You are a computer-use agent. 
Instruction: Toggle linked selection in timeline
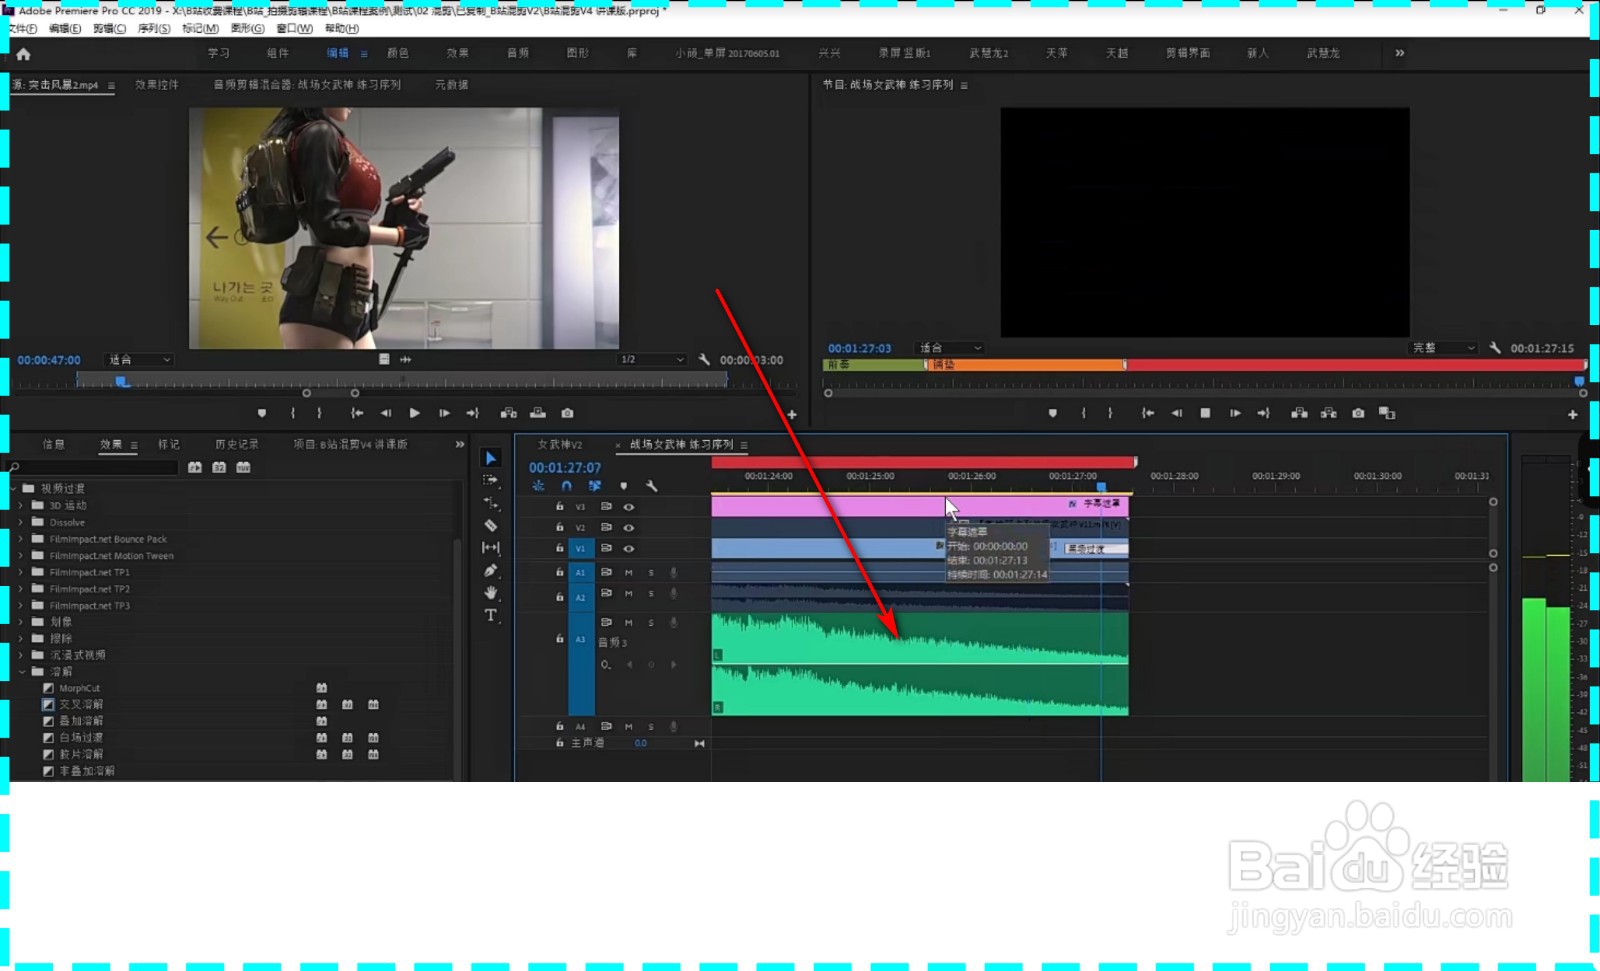tap(595, 486)
